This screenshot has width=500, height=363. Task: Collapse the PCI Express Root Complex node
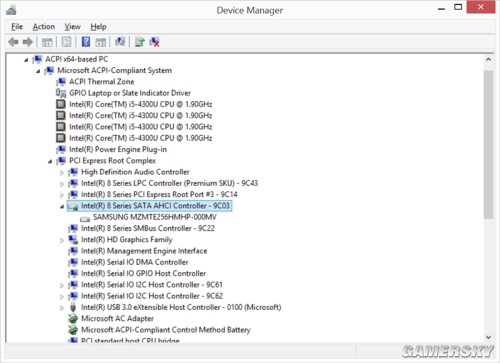(50, 162)
